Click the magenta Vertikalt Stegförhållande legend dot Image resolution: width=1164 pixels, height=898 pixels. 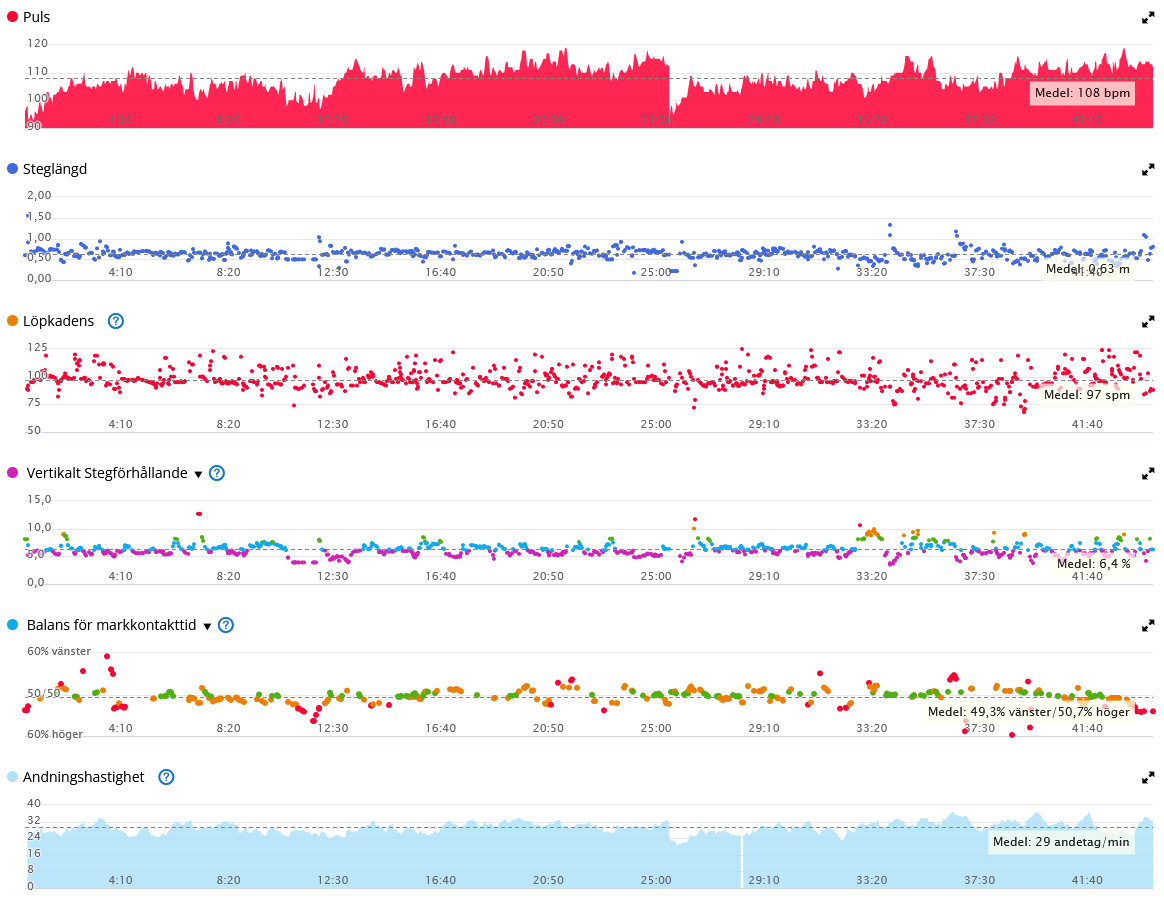tap(12, 473)
